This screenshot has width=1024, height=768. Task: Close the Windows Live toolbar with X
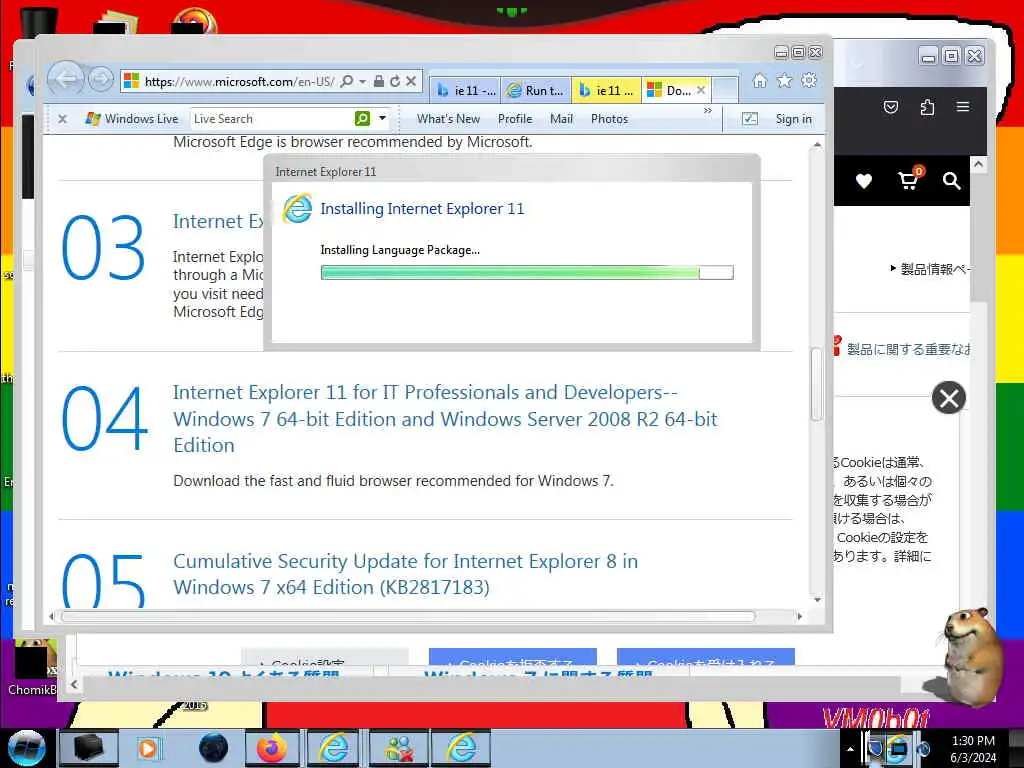pyautogui.click(x=63, y=119)
